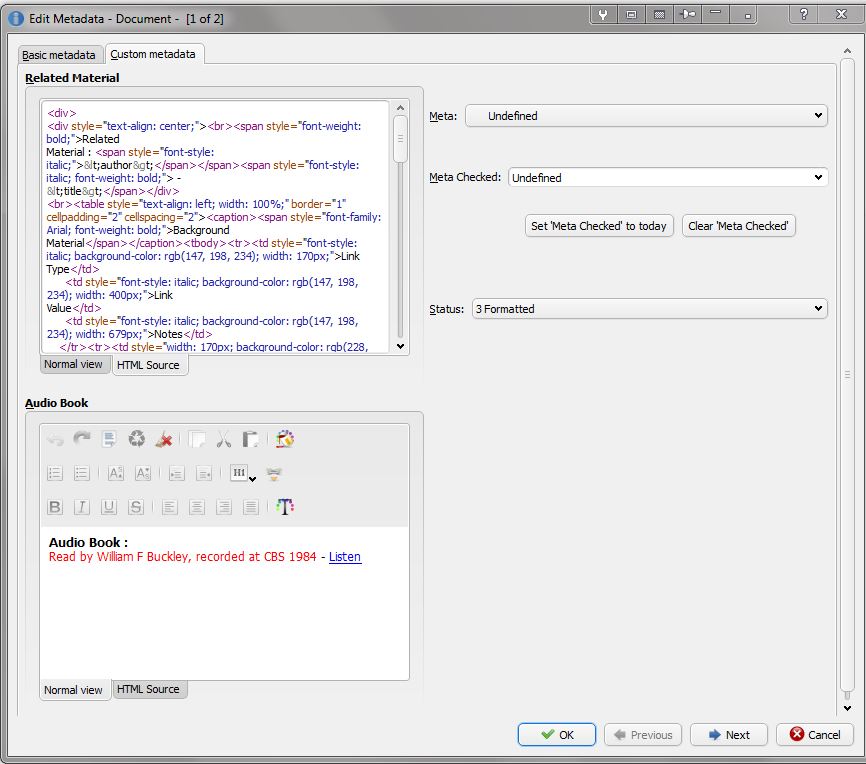Click the ordered list icon
This screenshot has height=764, width=866.
click(55, 474)
